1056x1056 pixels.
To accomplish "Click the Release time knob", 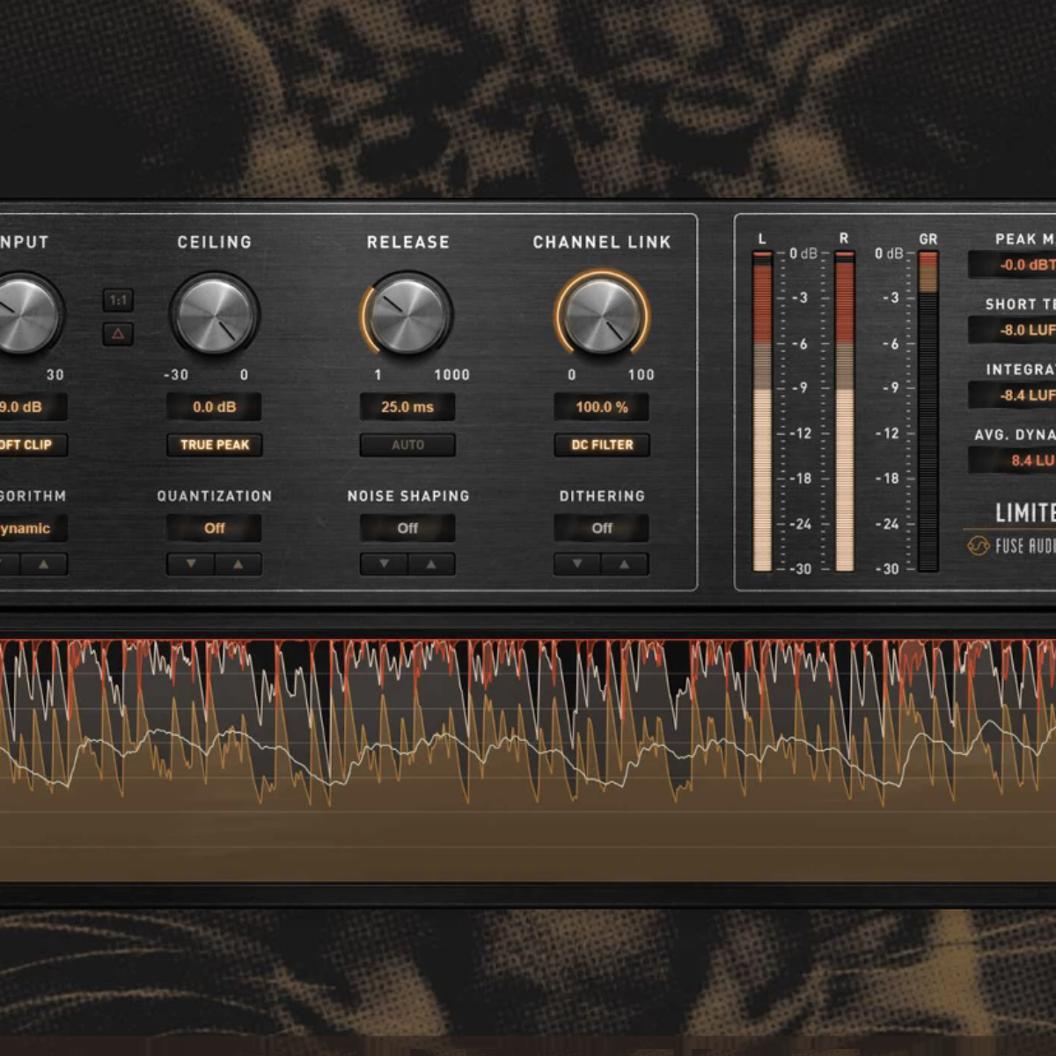I will 407,315.
